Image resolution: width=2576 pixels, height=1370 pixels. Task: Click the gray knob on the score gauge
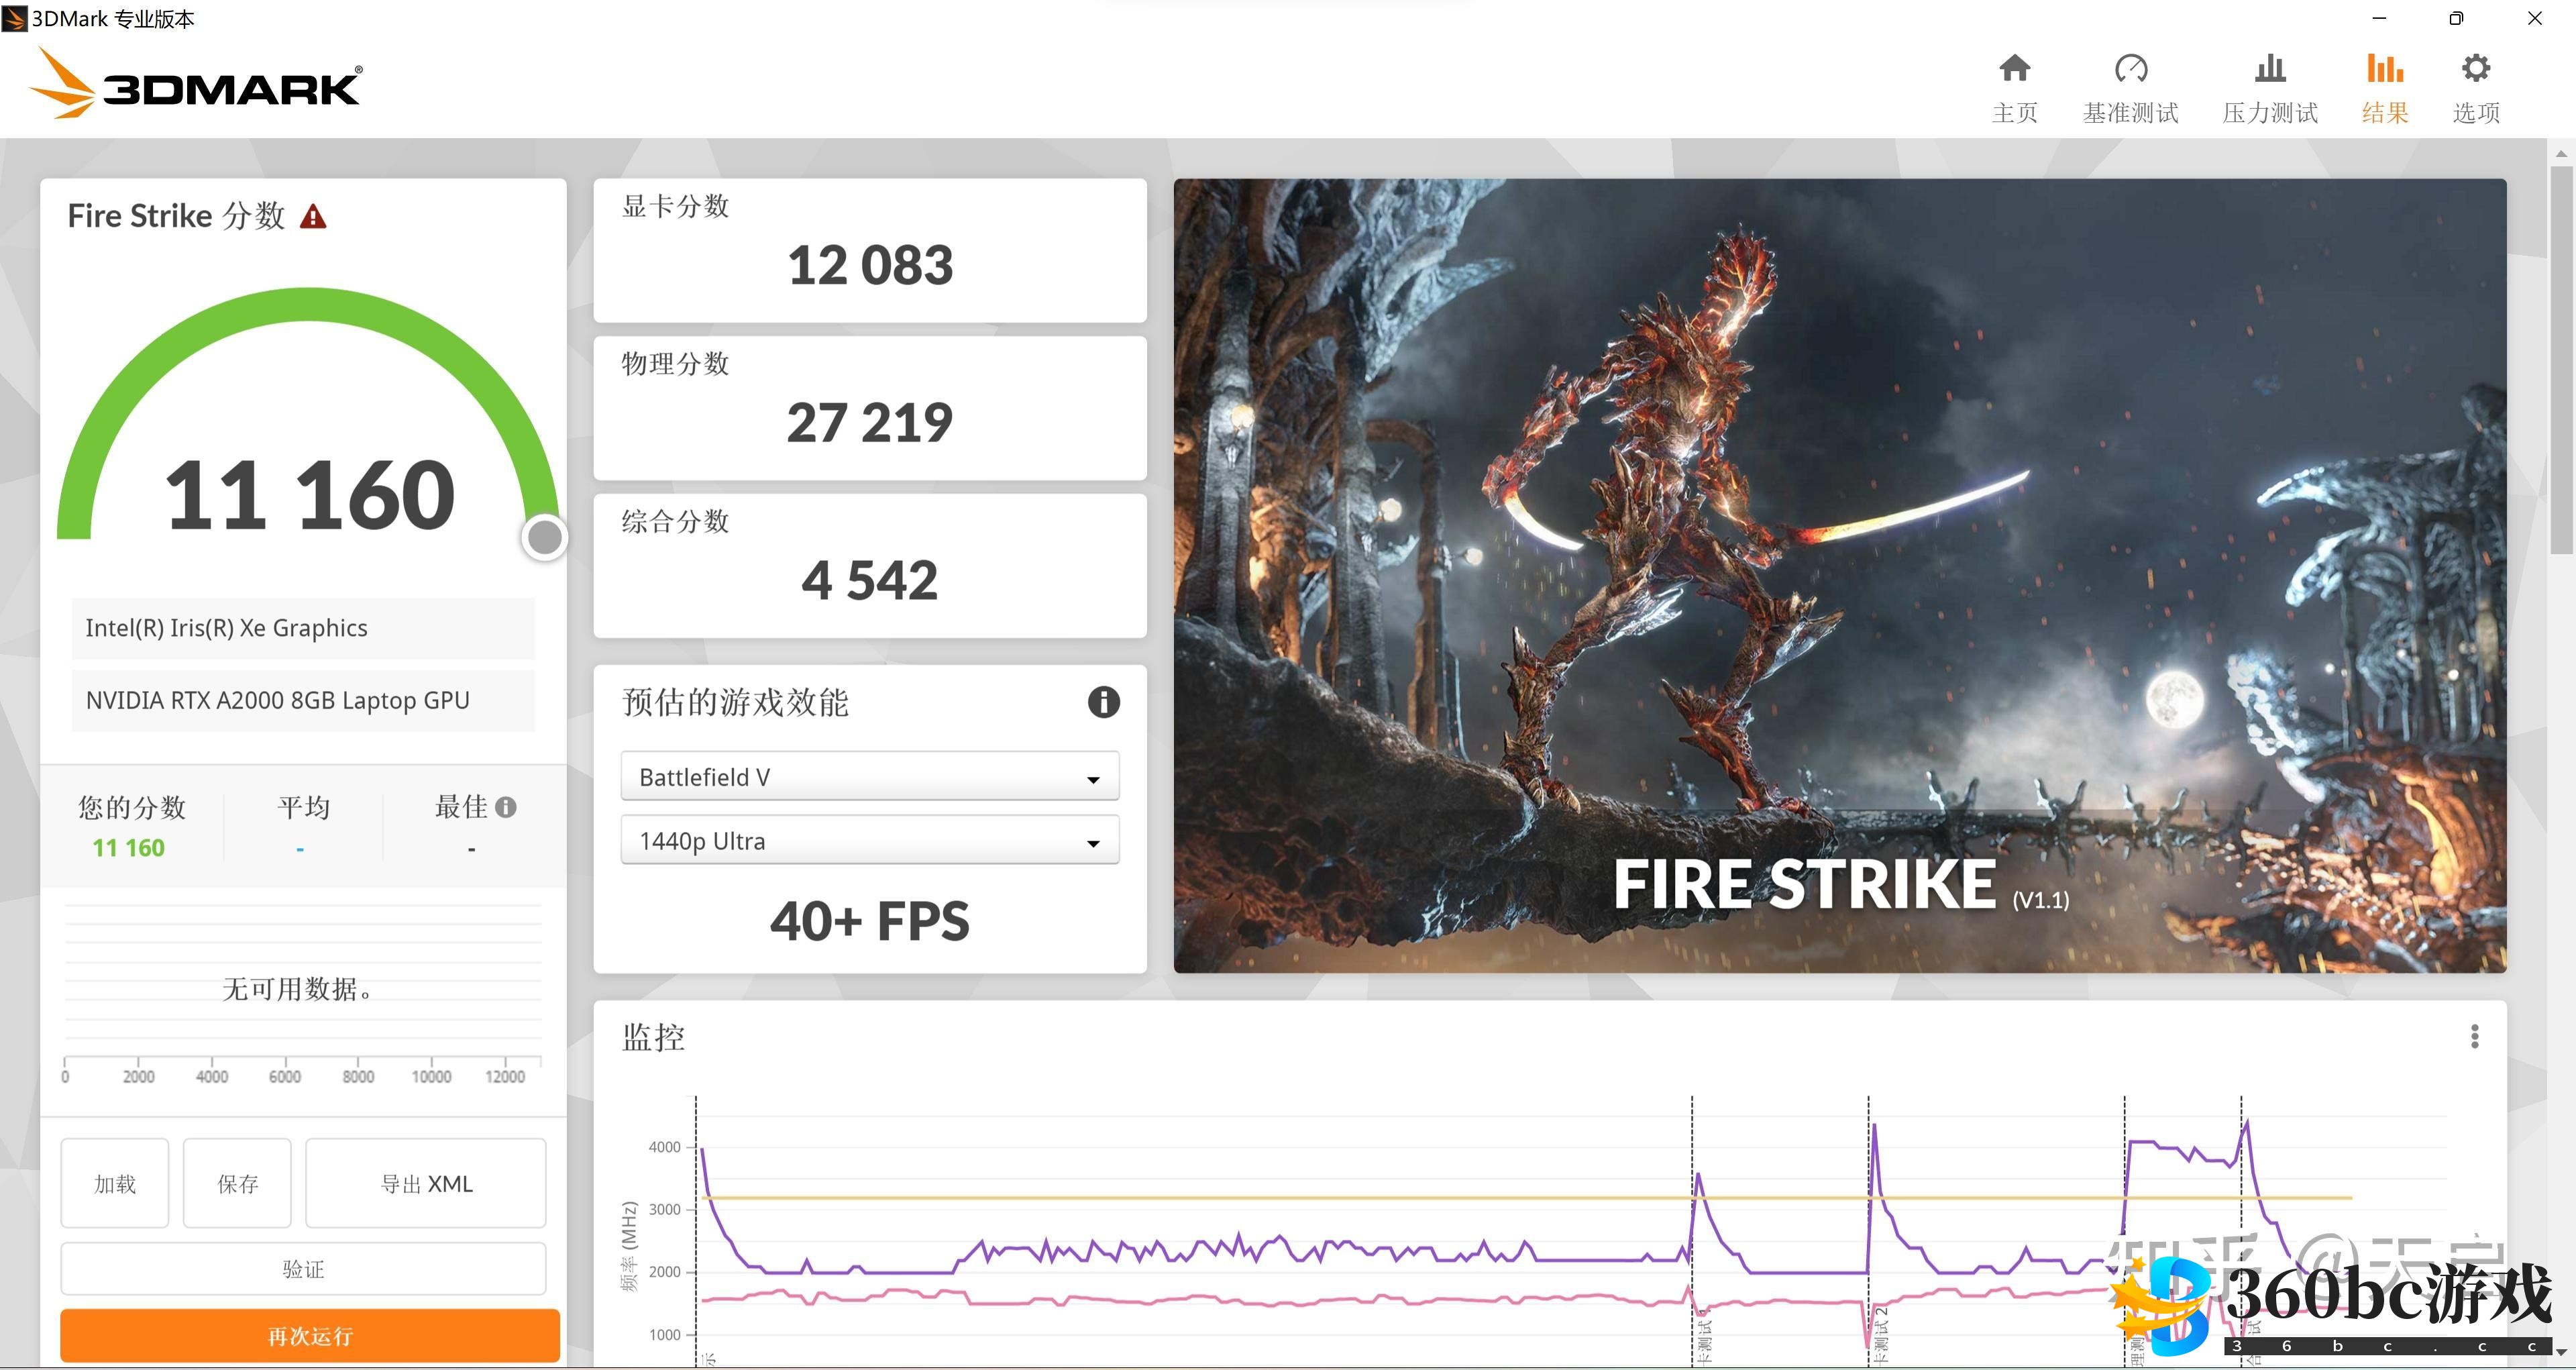(545, 538)
